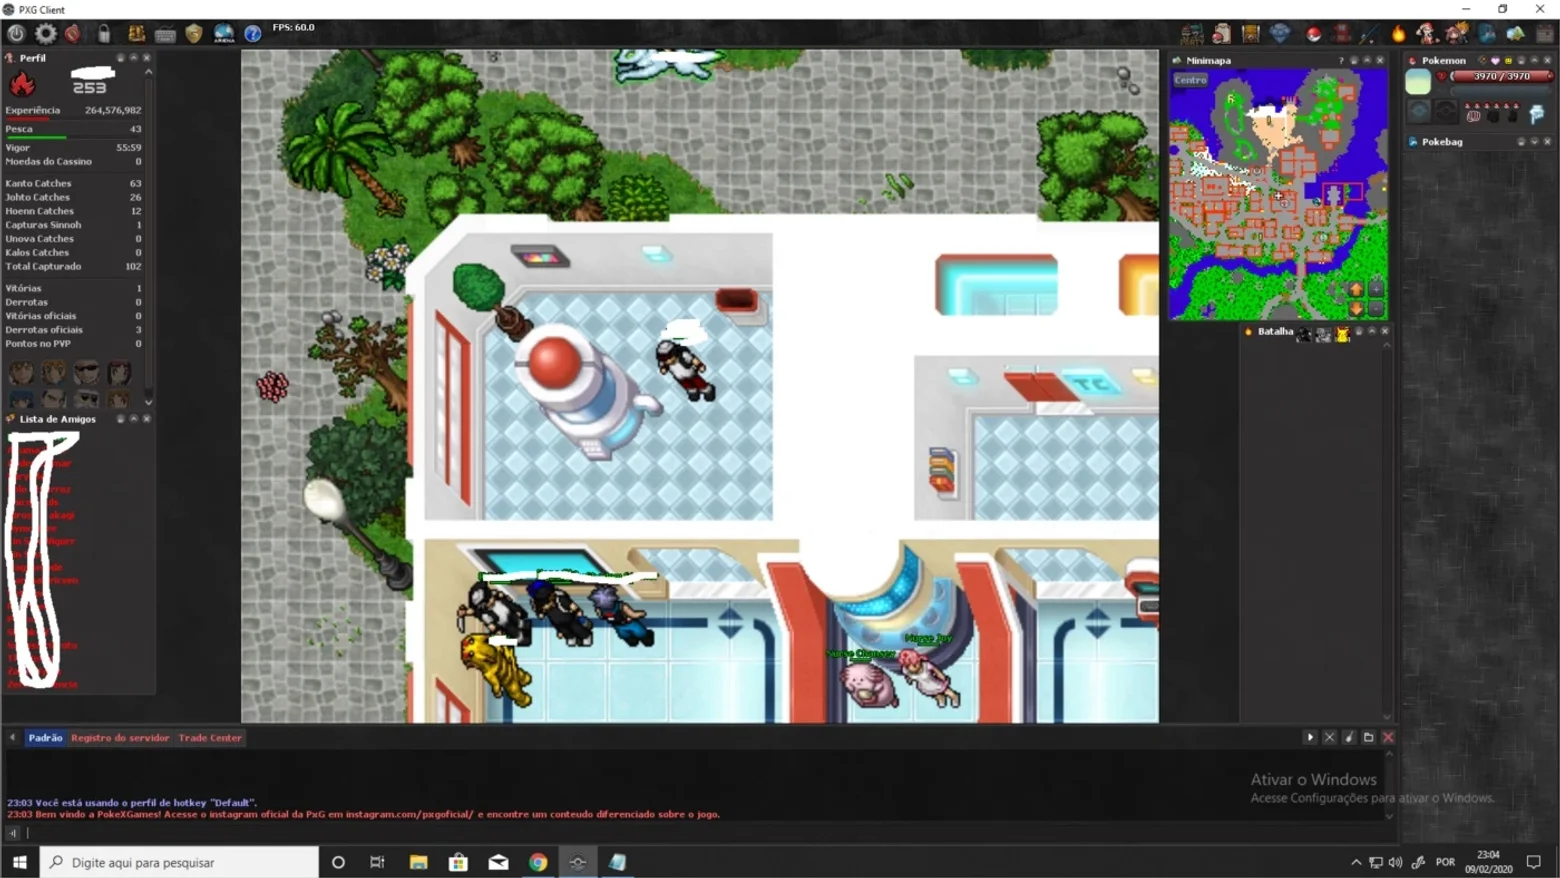Click the right arrow on the chat tab bar
The height and width of the screenshot is (878, 1560).
(x=1310, y=738)
